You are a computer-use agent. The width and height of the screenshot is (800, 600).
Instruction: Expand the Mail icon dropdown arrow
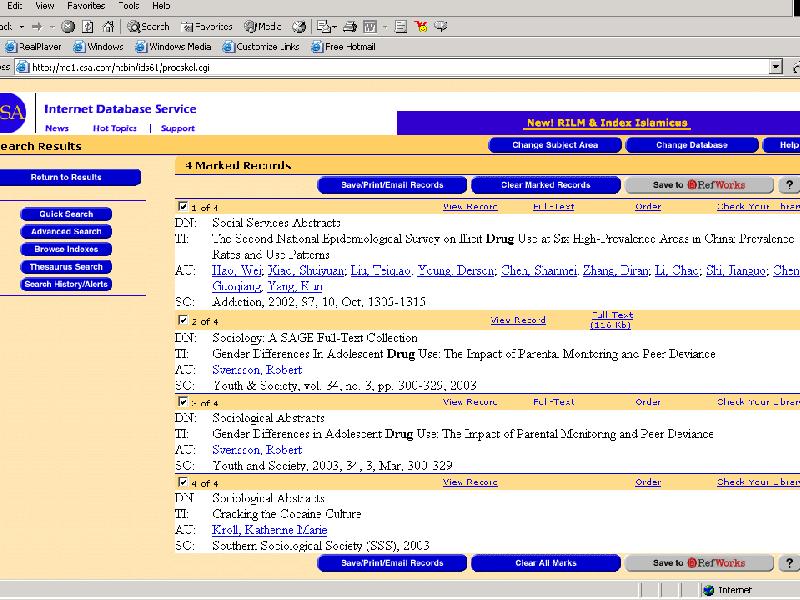[x=334, y=27]
